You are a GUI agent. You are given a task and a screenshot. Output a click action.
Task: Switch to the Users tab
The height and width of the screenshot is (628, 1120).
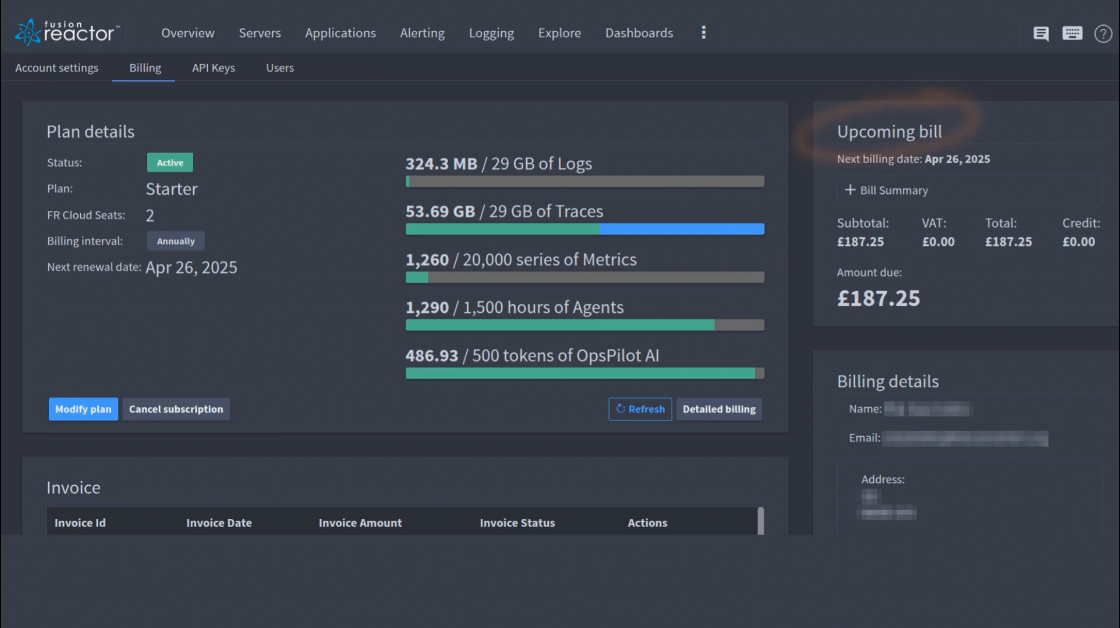coord(280,68)
